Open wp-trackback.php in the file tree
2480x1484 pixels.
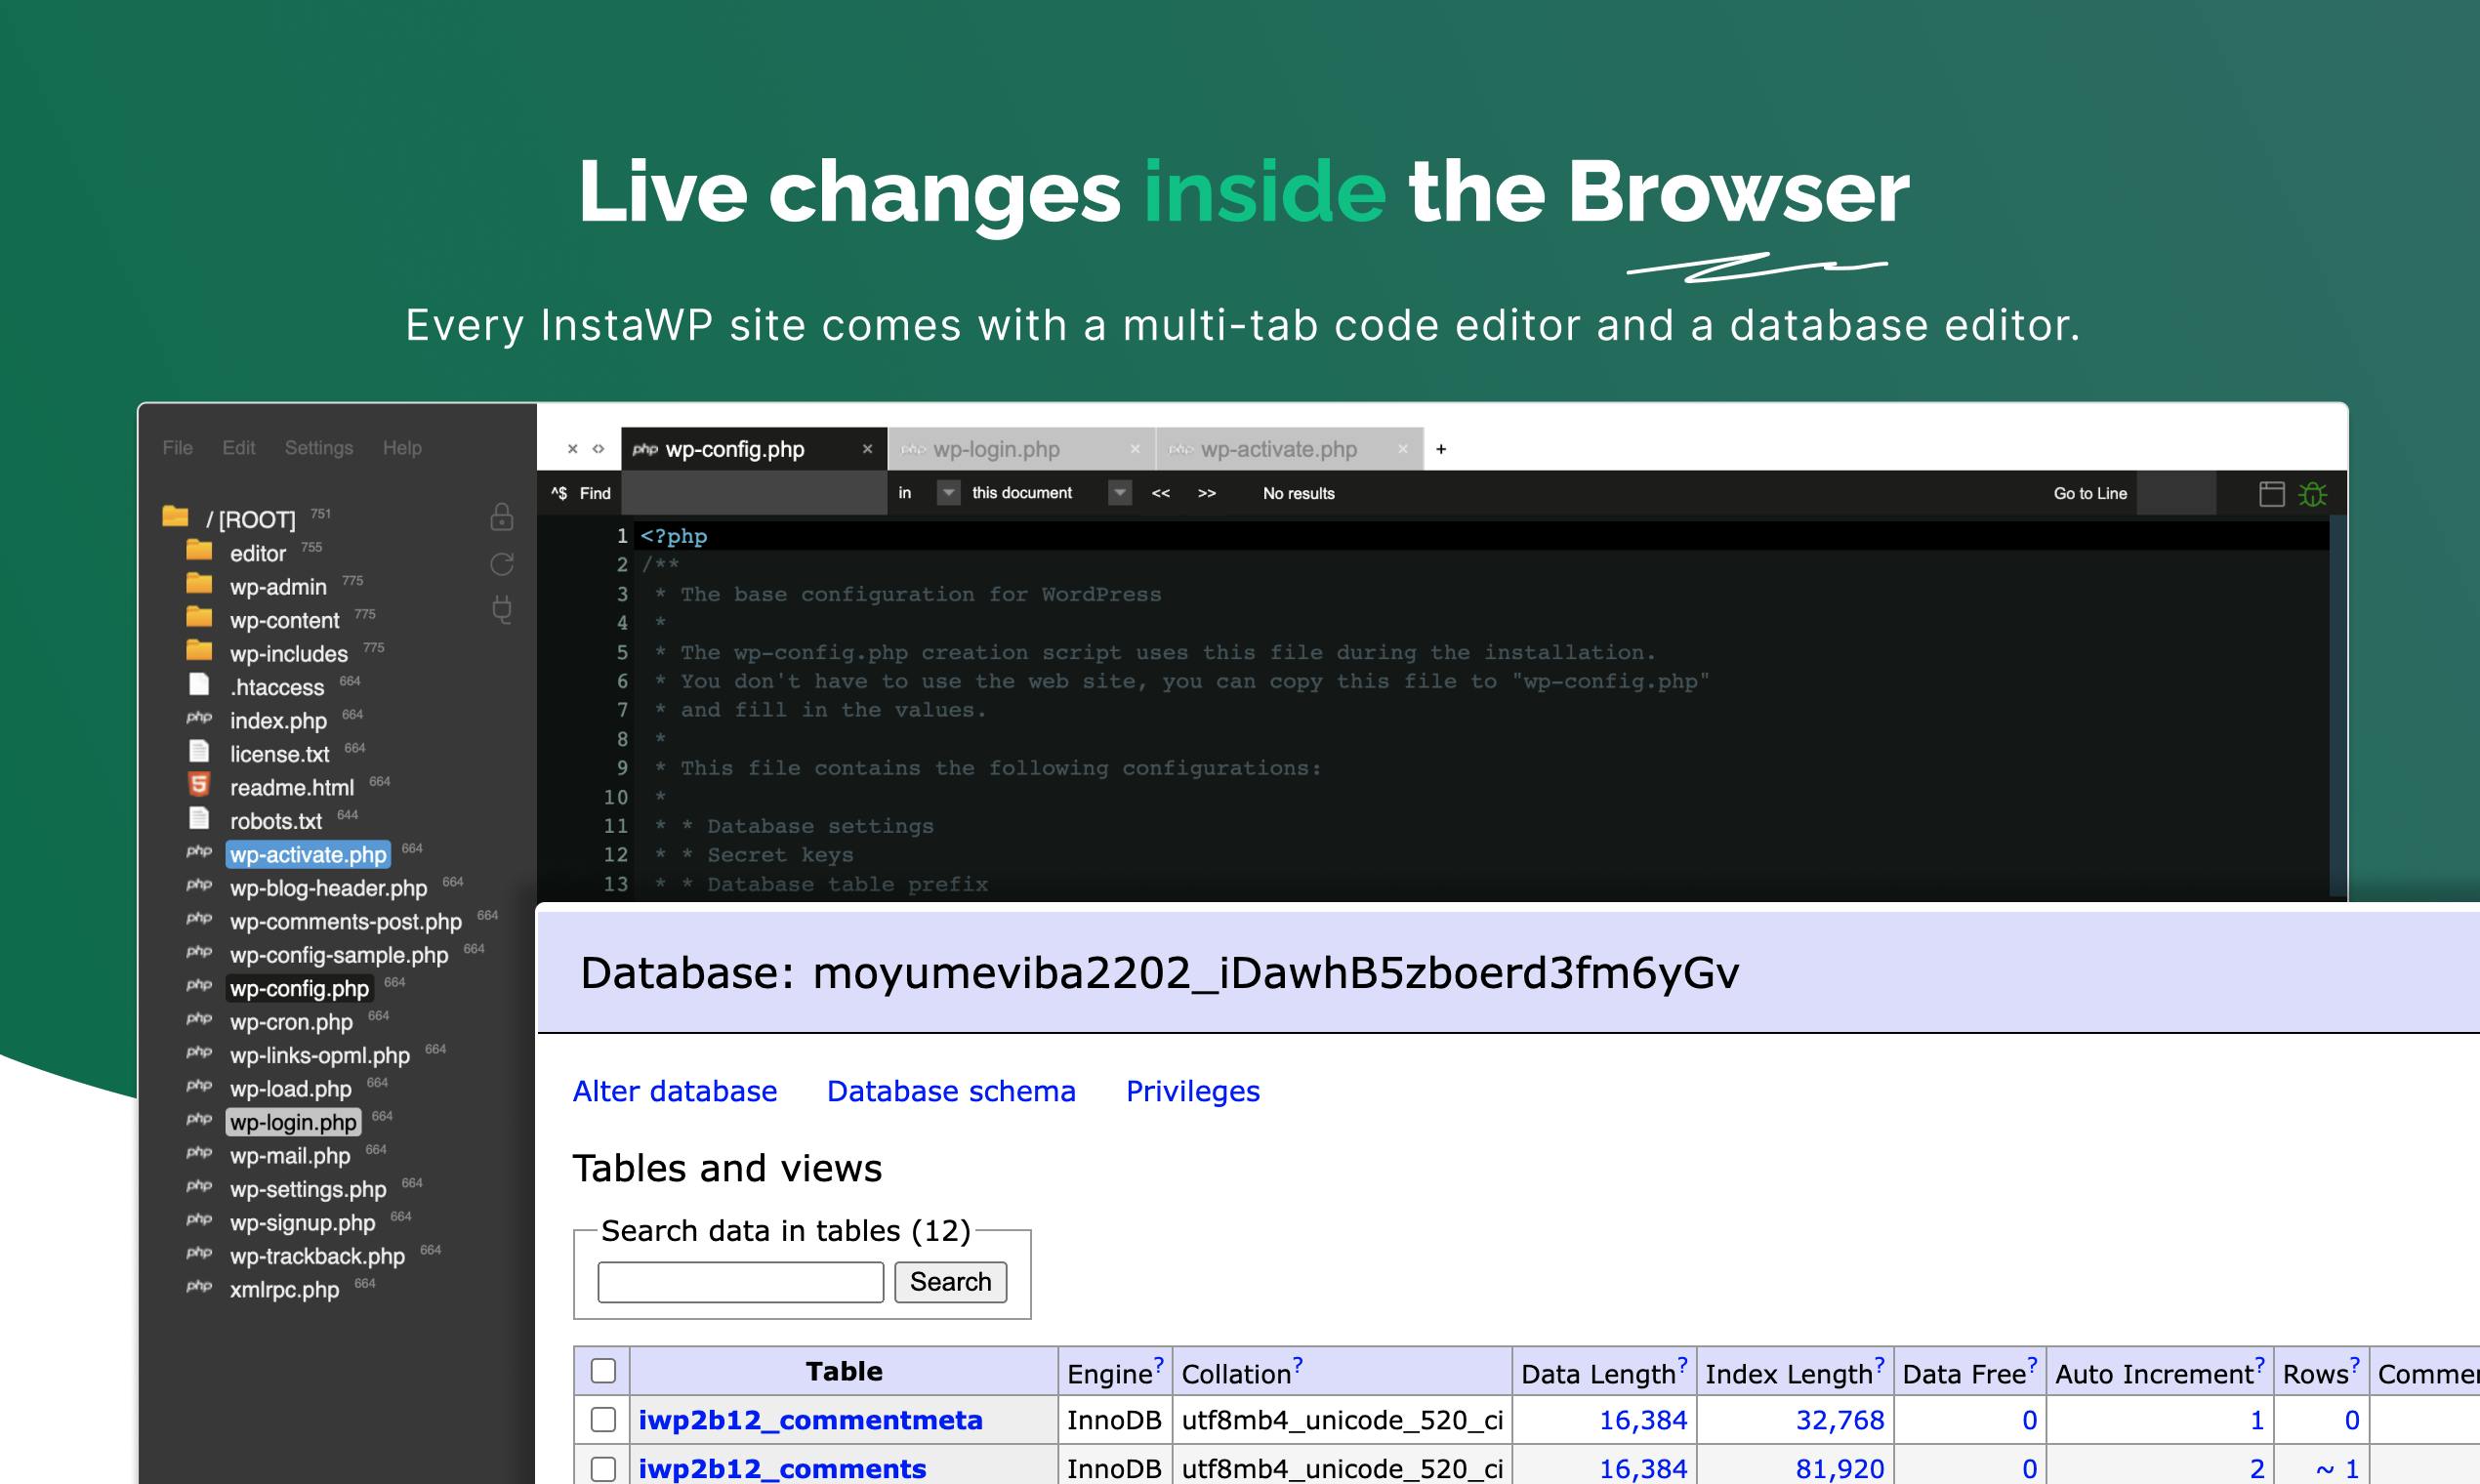coord(317,1257)
